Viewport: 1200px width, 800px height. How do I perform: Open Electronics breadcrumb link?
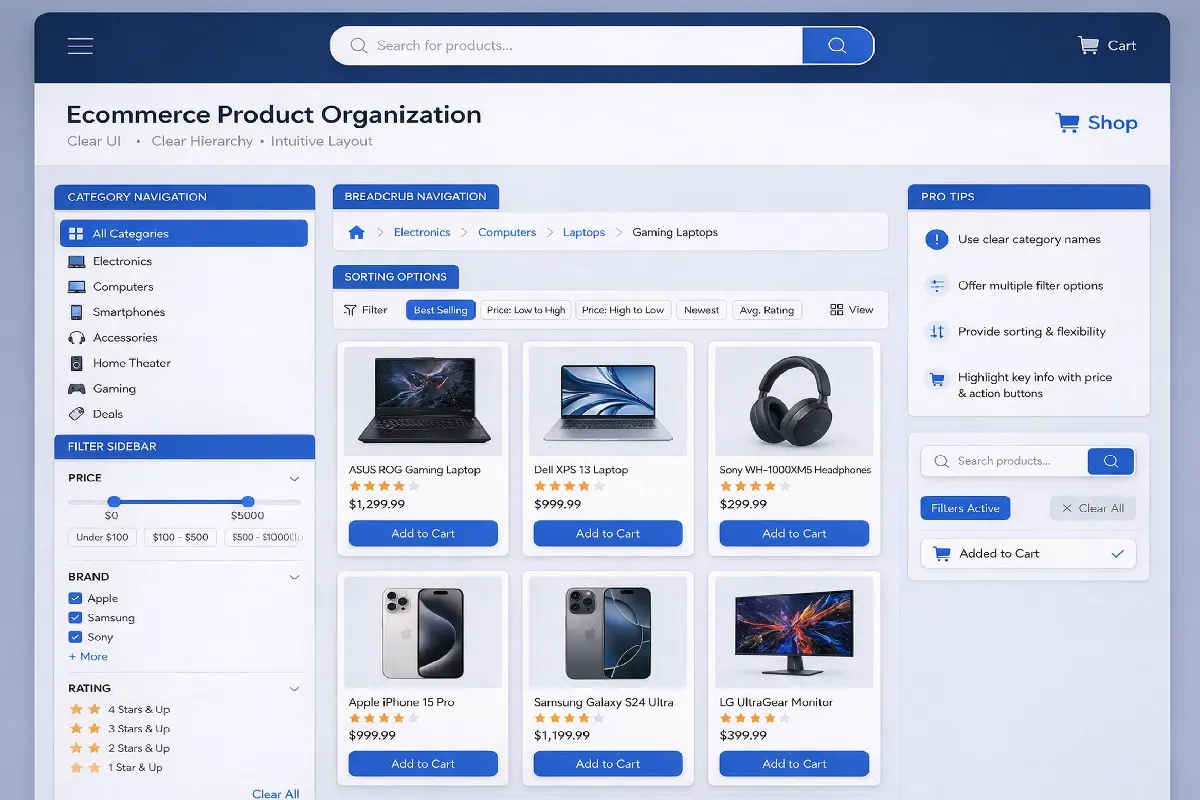[422, 232]
